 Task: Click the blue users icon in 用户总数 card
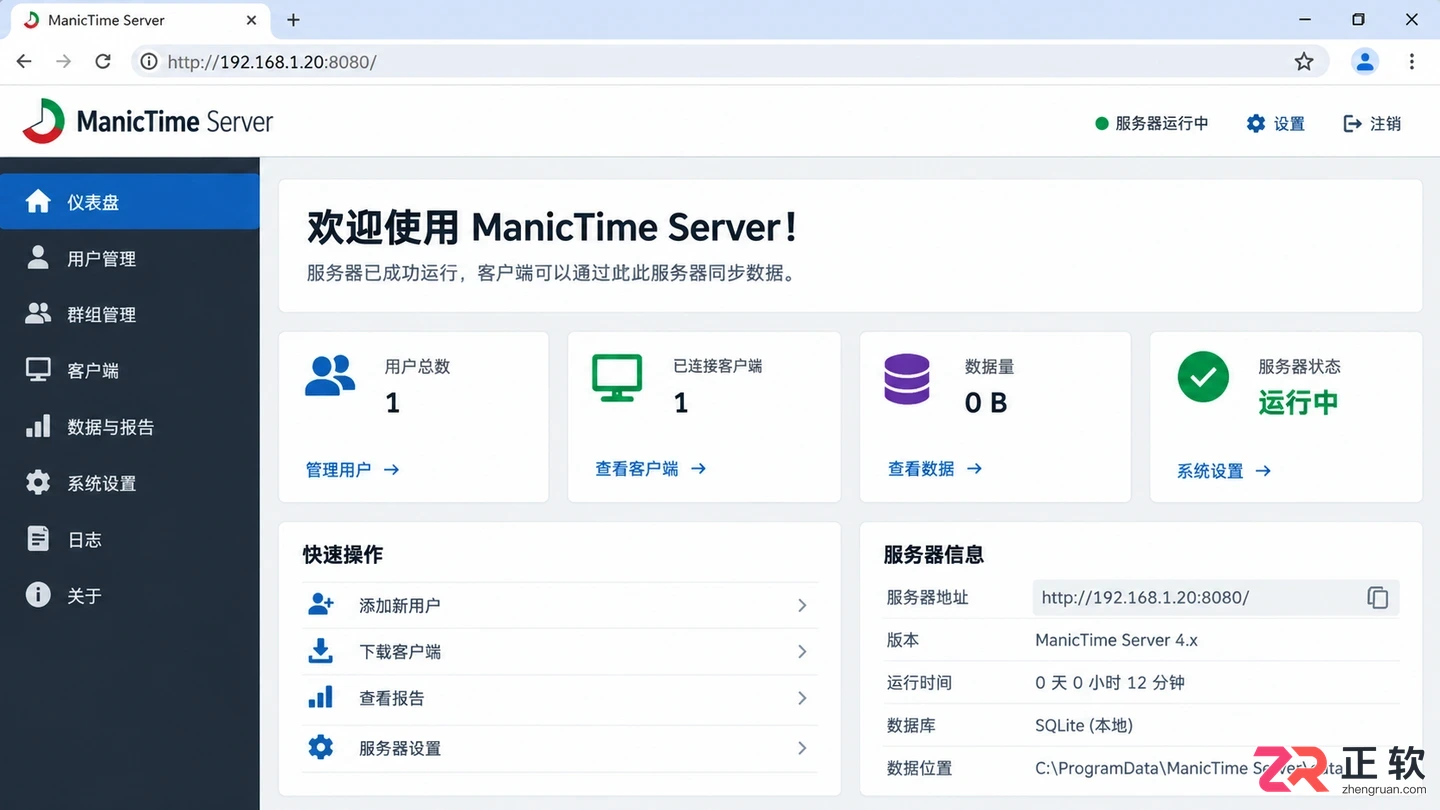click(330, 377)
